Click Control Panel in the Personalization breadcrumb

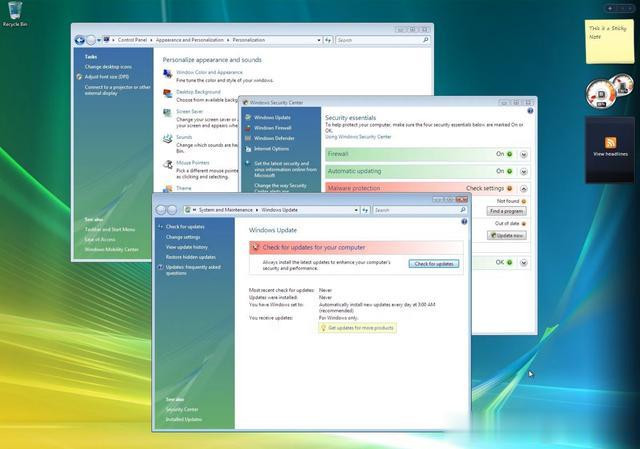(x=132, y=40)
